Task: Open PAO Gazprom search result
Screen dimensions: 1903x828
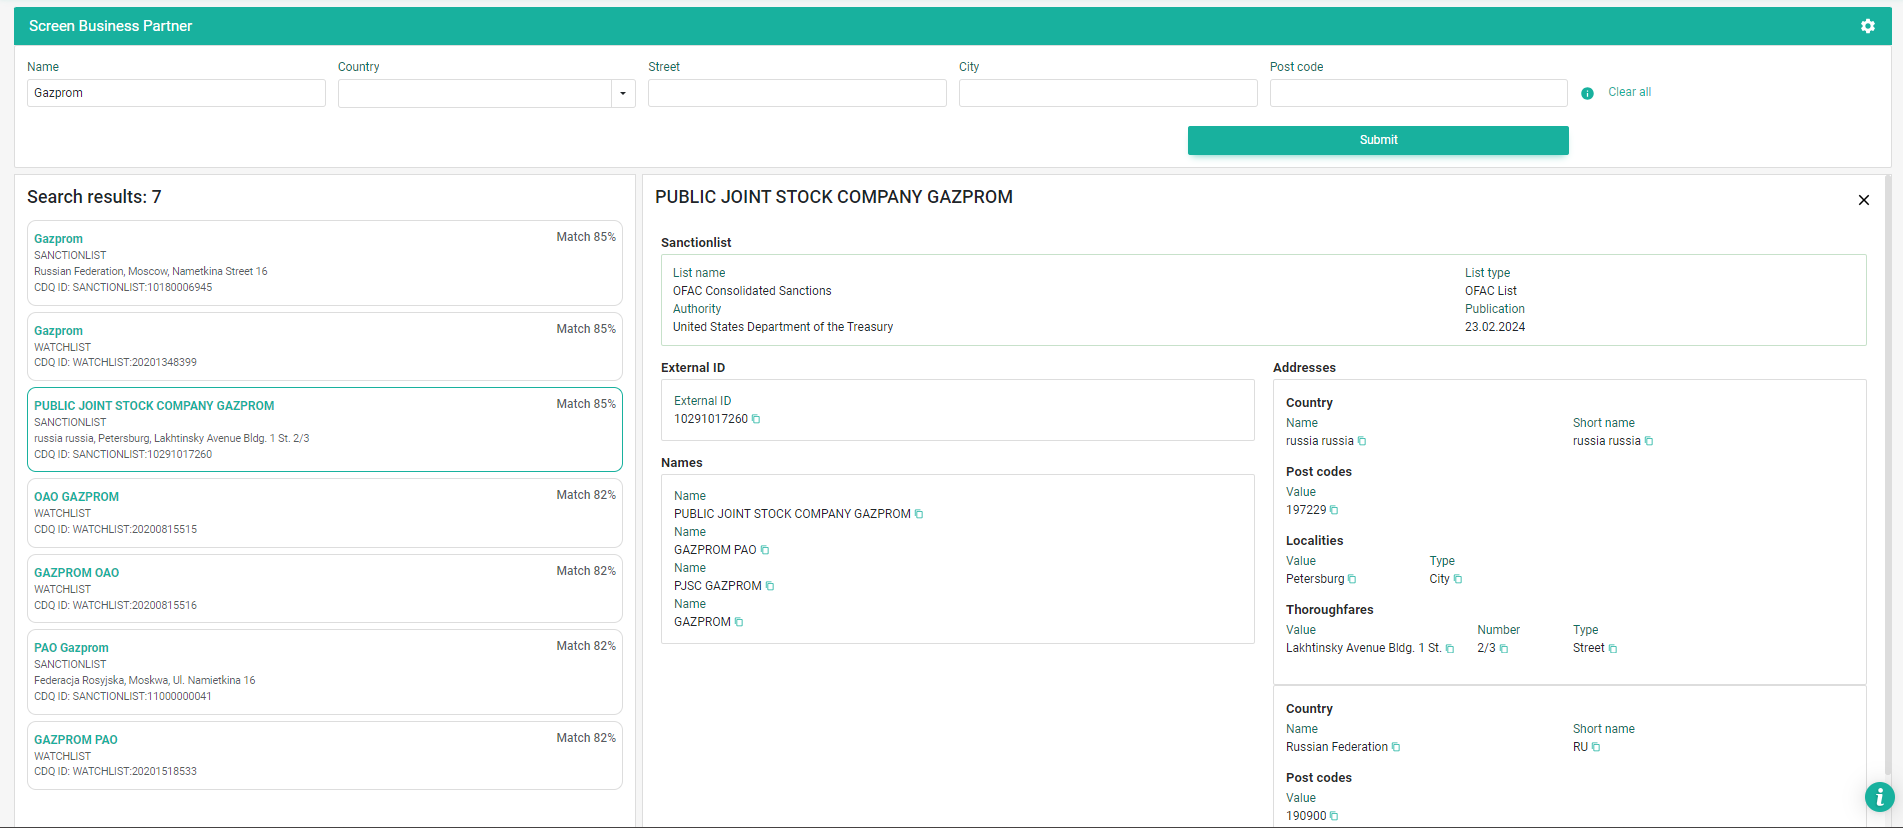Action: tap(325, 672)
